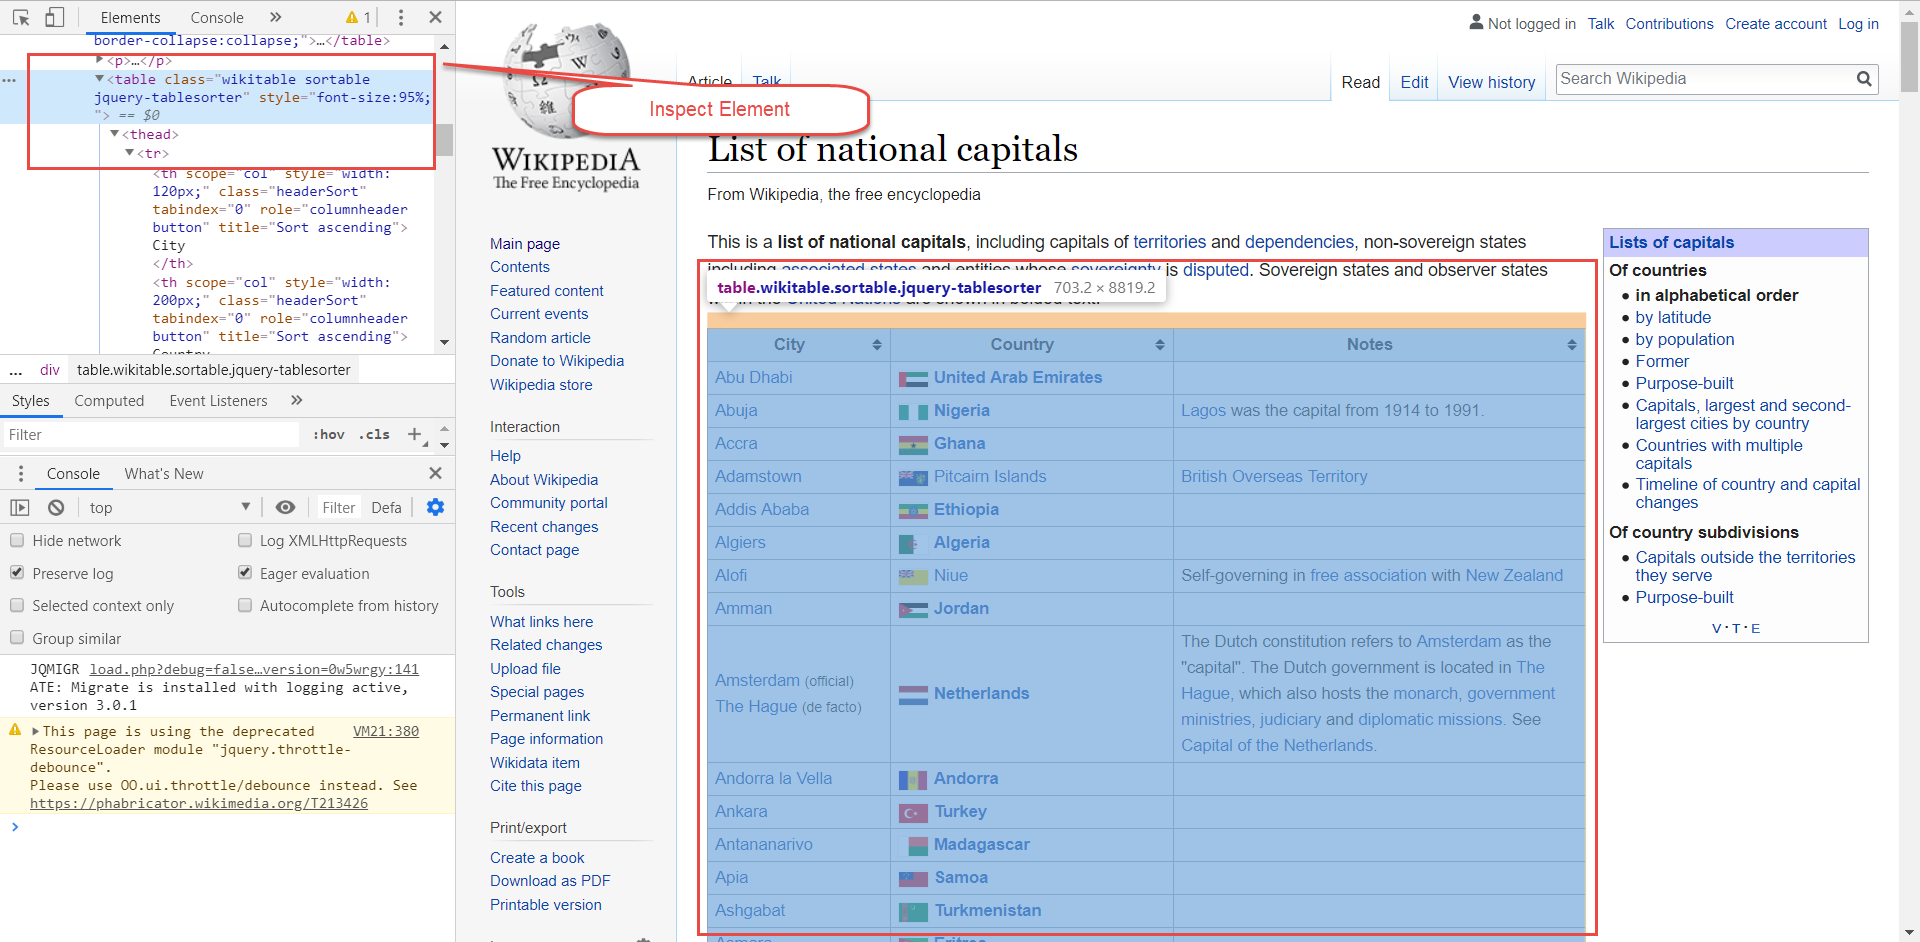Toggle live expression eye icon
Screen dimensions: 1920x942
point(285,507)
